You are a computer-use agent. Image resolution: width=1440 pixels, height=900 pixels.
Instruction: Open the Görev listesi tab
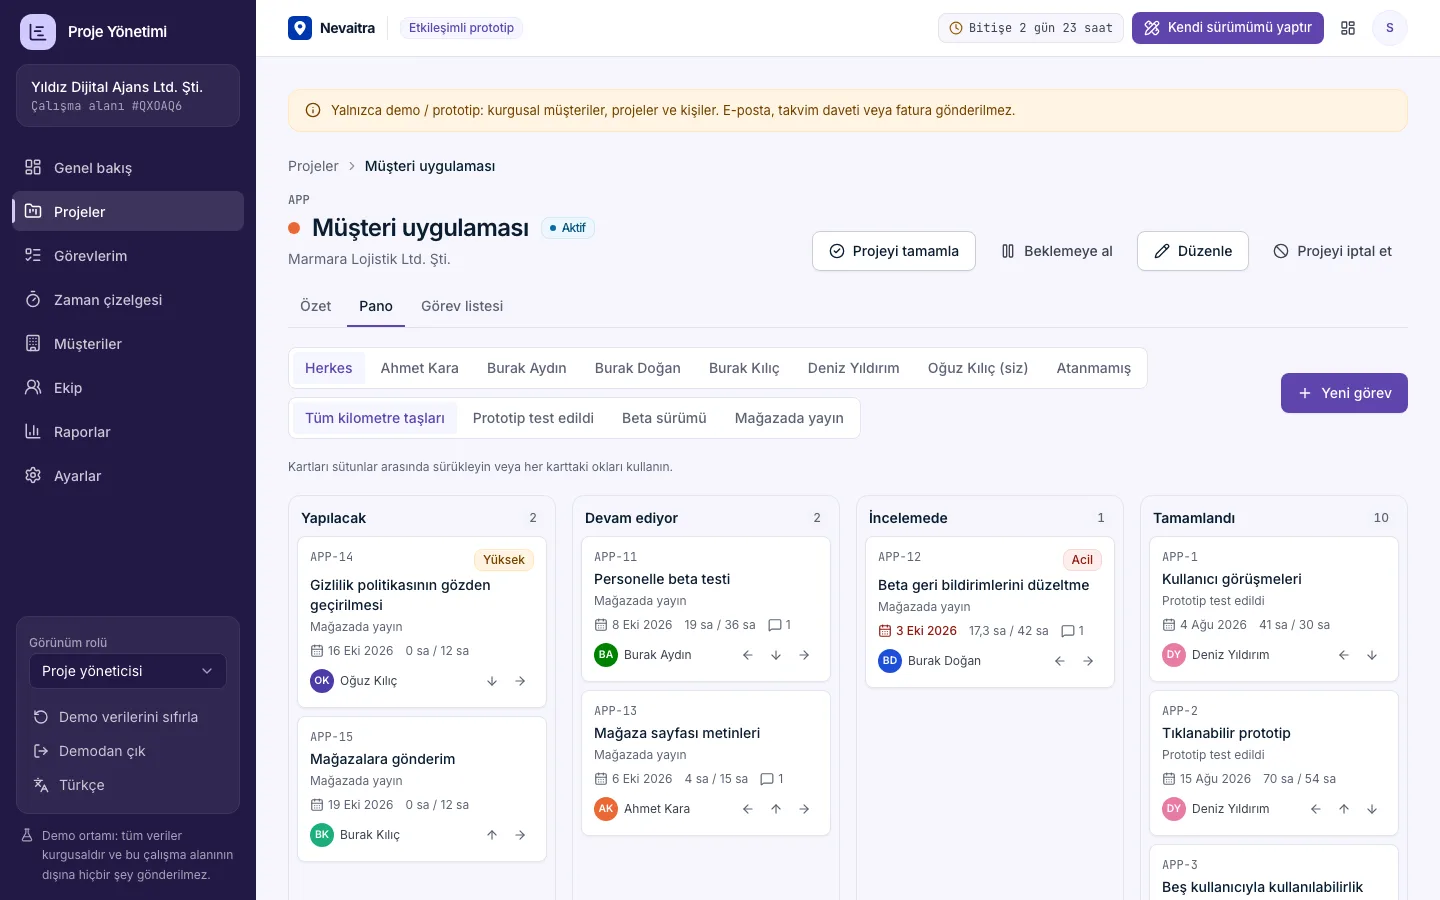click(462, 306)
